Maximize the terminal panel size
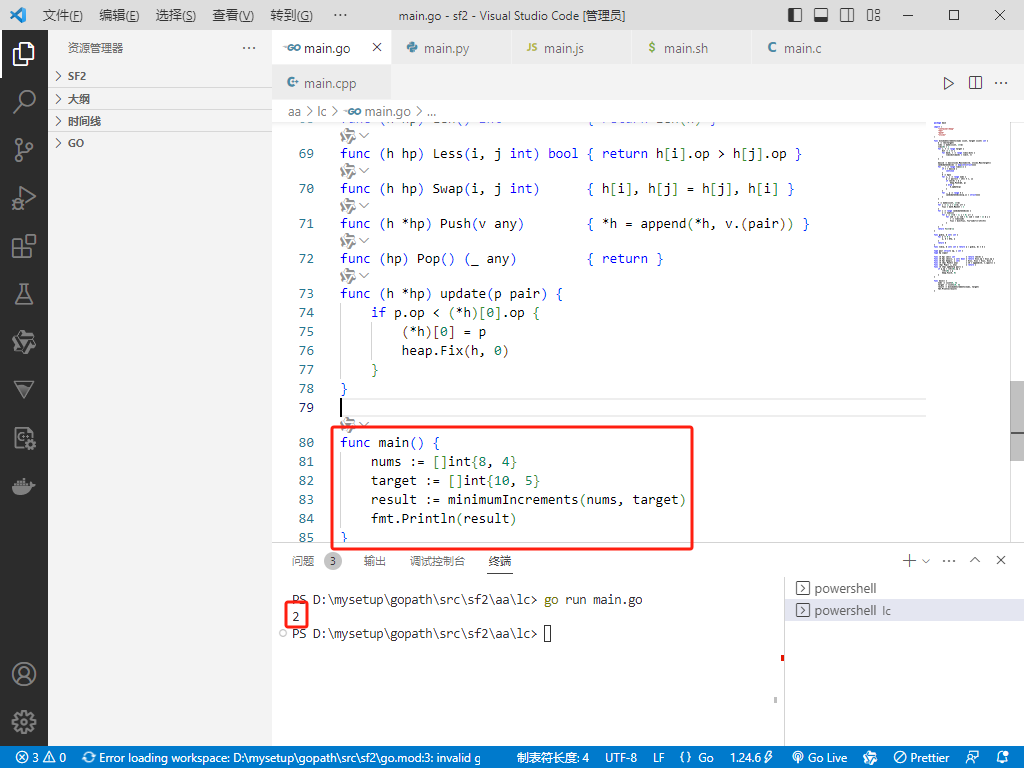This screenshot has height=768, width=1024. pyautogui.click(x=975, y=560)
